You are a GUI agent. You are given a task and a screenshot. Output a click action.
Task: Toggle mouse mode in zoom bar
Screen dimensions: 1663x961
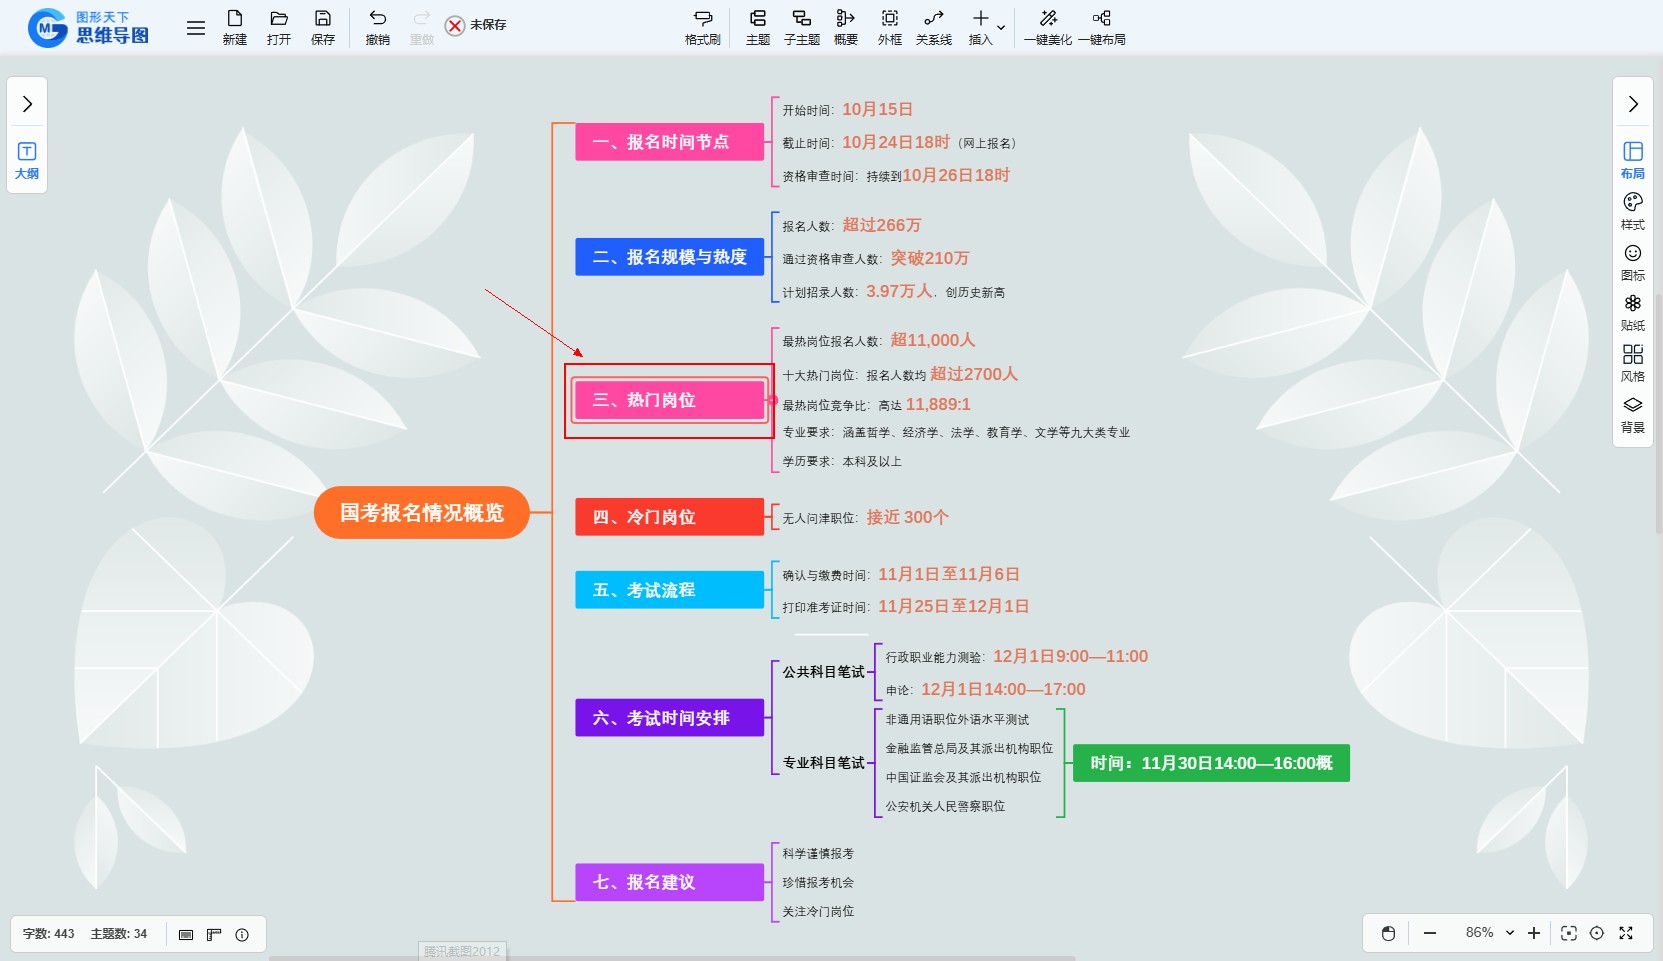[x=1388, y=933]
